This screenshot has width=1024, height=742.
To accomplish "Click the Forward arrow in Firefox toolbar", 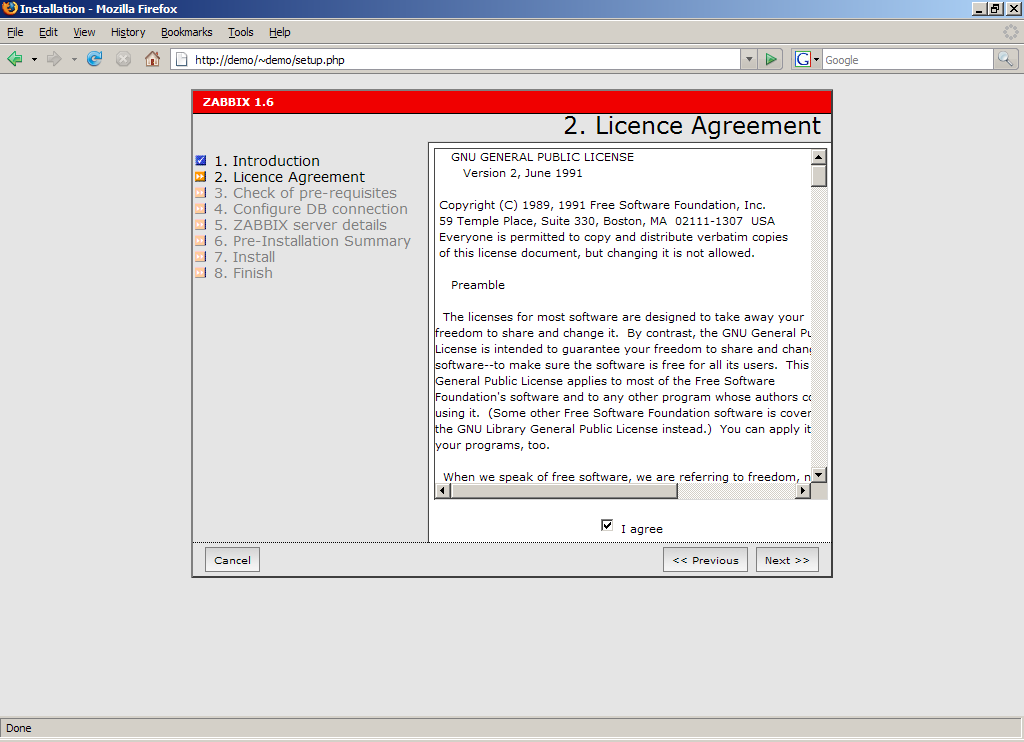I will 54,59.
